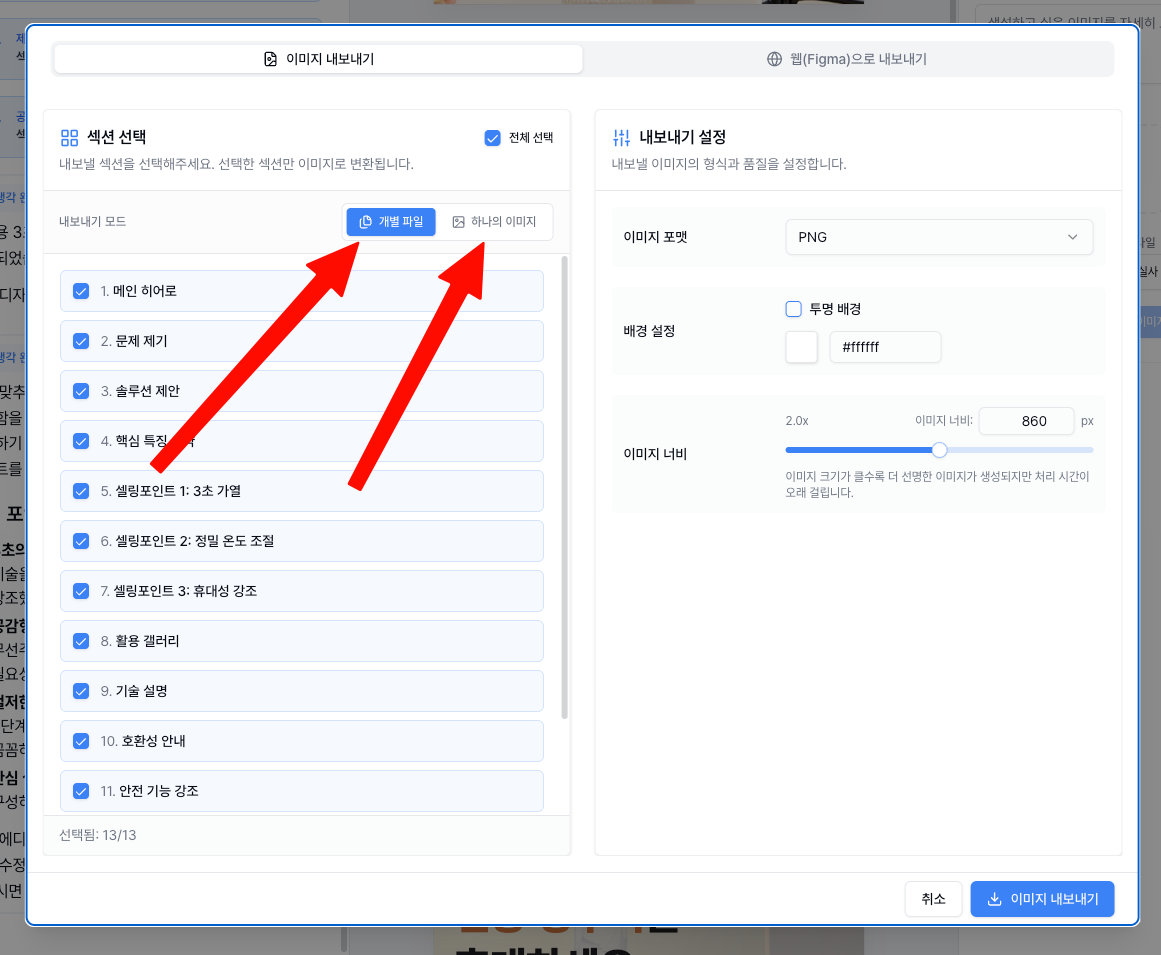The image size is (1161, 955).
Task: Choose 하나의 이미지 export mode
Action: (x=494, y=222)
